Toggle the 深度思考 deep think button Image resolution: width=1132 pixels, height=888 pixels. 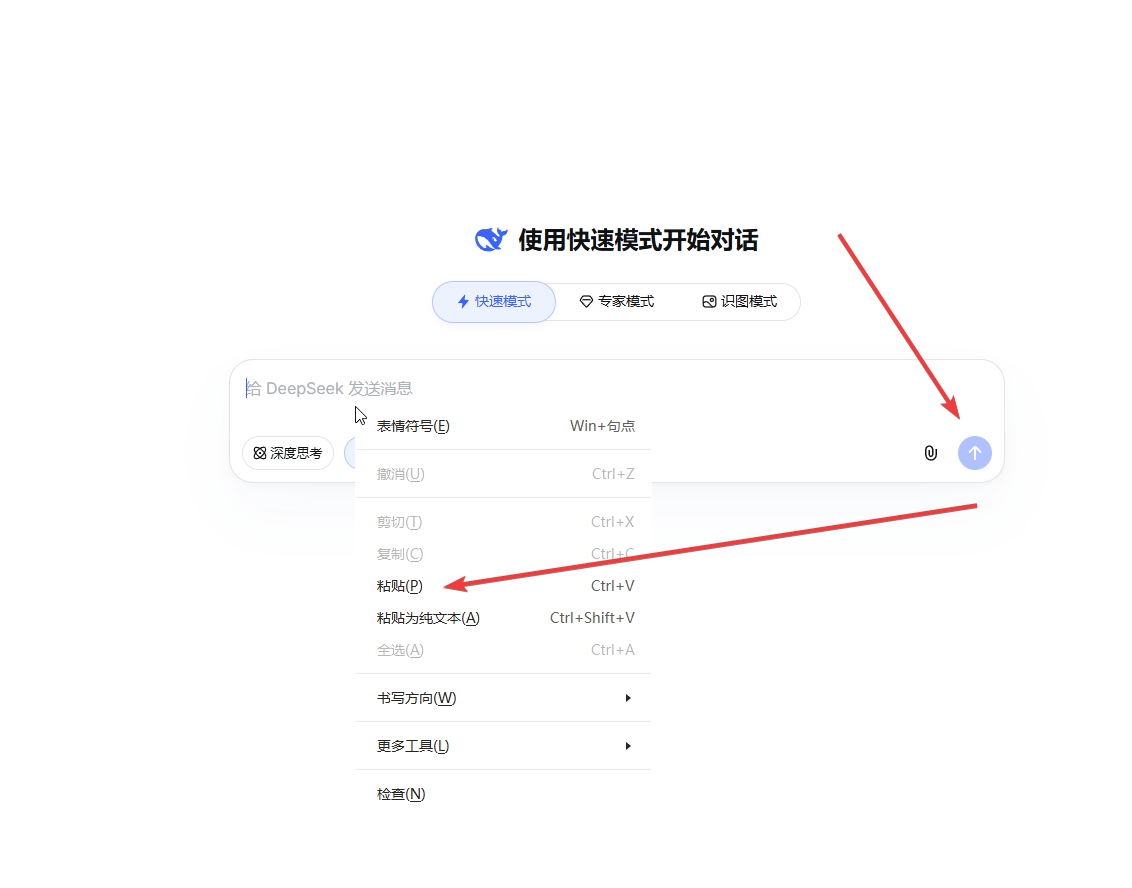pyautogui.click(x=287, y=453)
